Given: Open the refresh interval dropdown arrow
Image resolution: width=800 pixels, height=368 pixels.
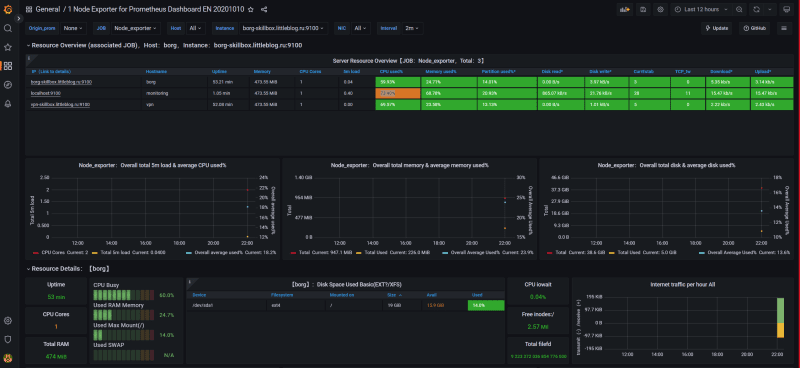Looking at the screenshot, I should pos(770,9).
